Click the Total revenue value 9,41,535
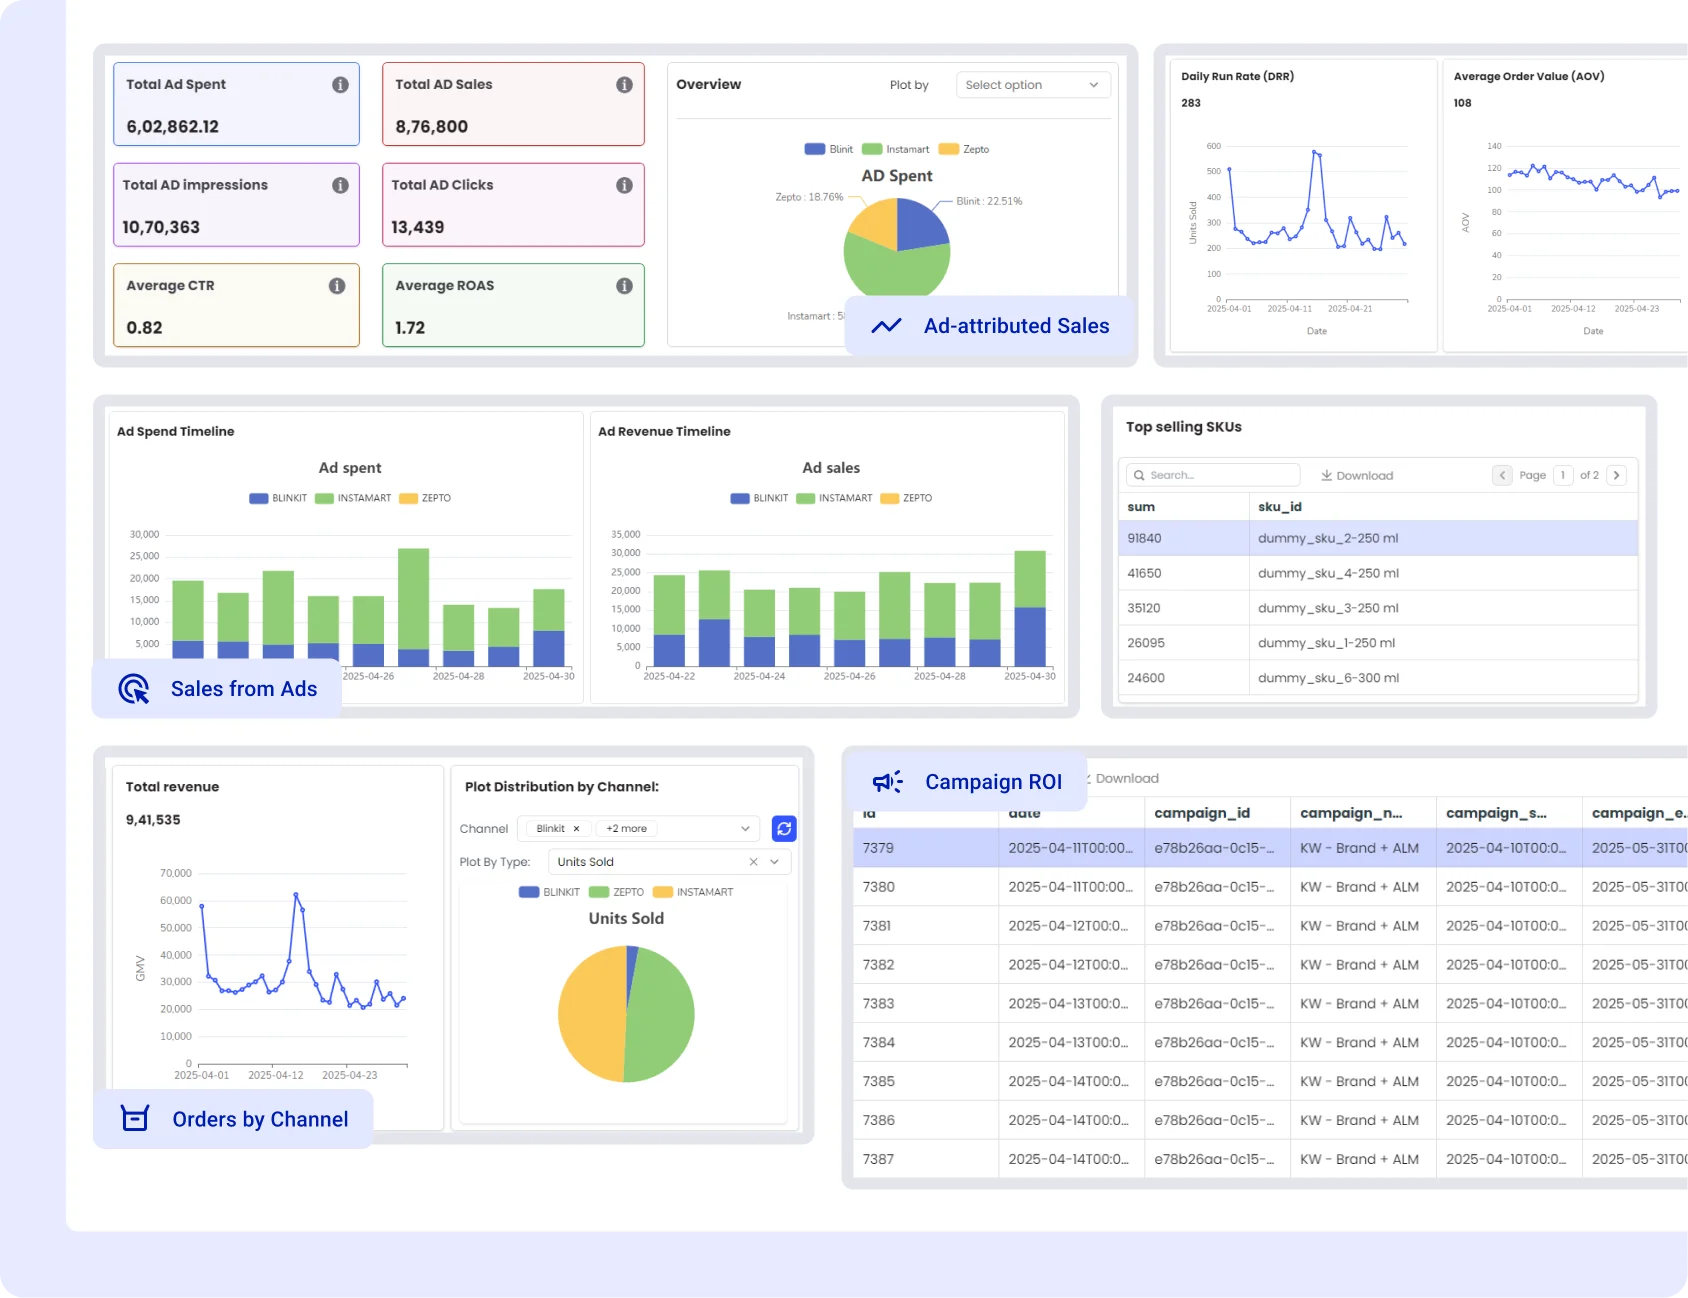The width and height of the screenshot is (1688, 1298). pos(153,820)
